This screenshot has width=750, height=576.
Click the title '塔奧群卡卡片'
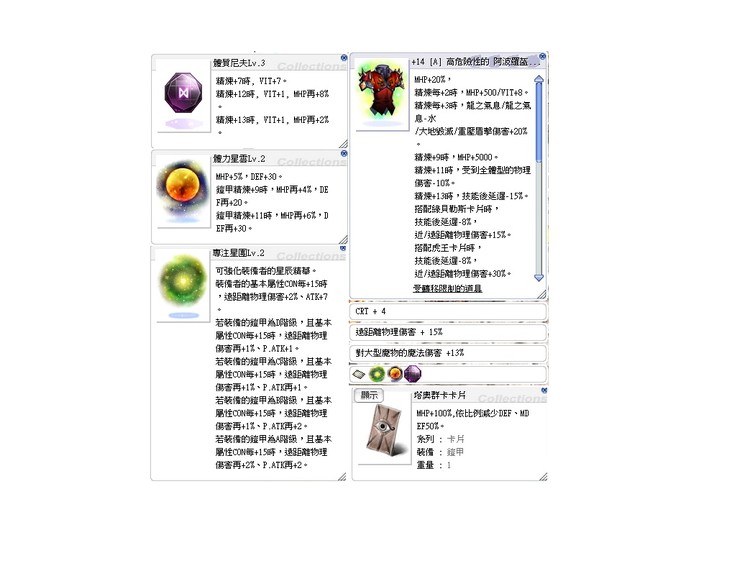439,395
